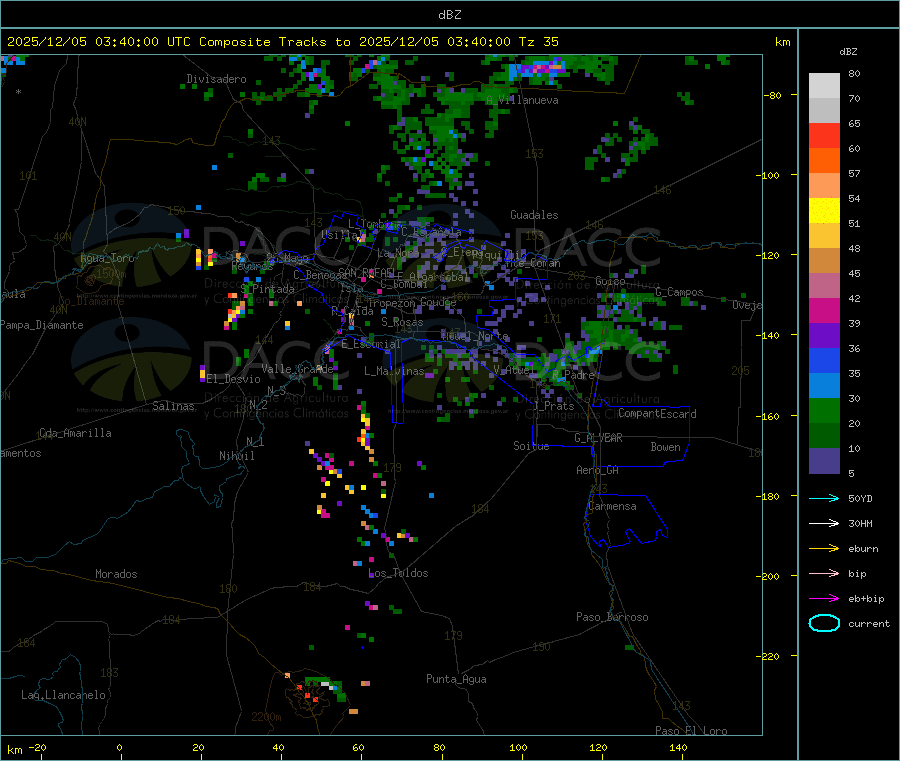Click legend value 57 beside the color scale
900x761 pixels.
pos(854,173)
